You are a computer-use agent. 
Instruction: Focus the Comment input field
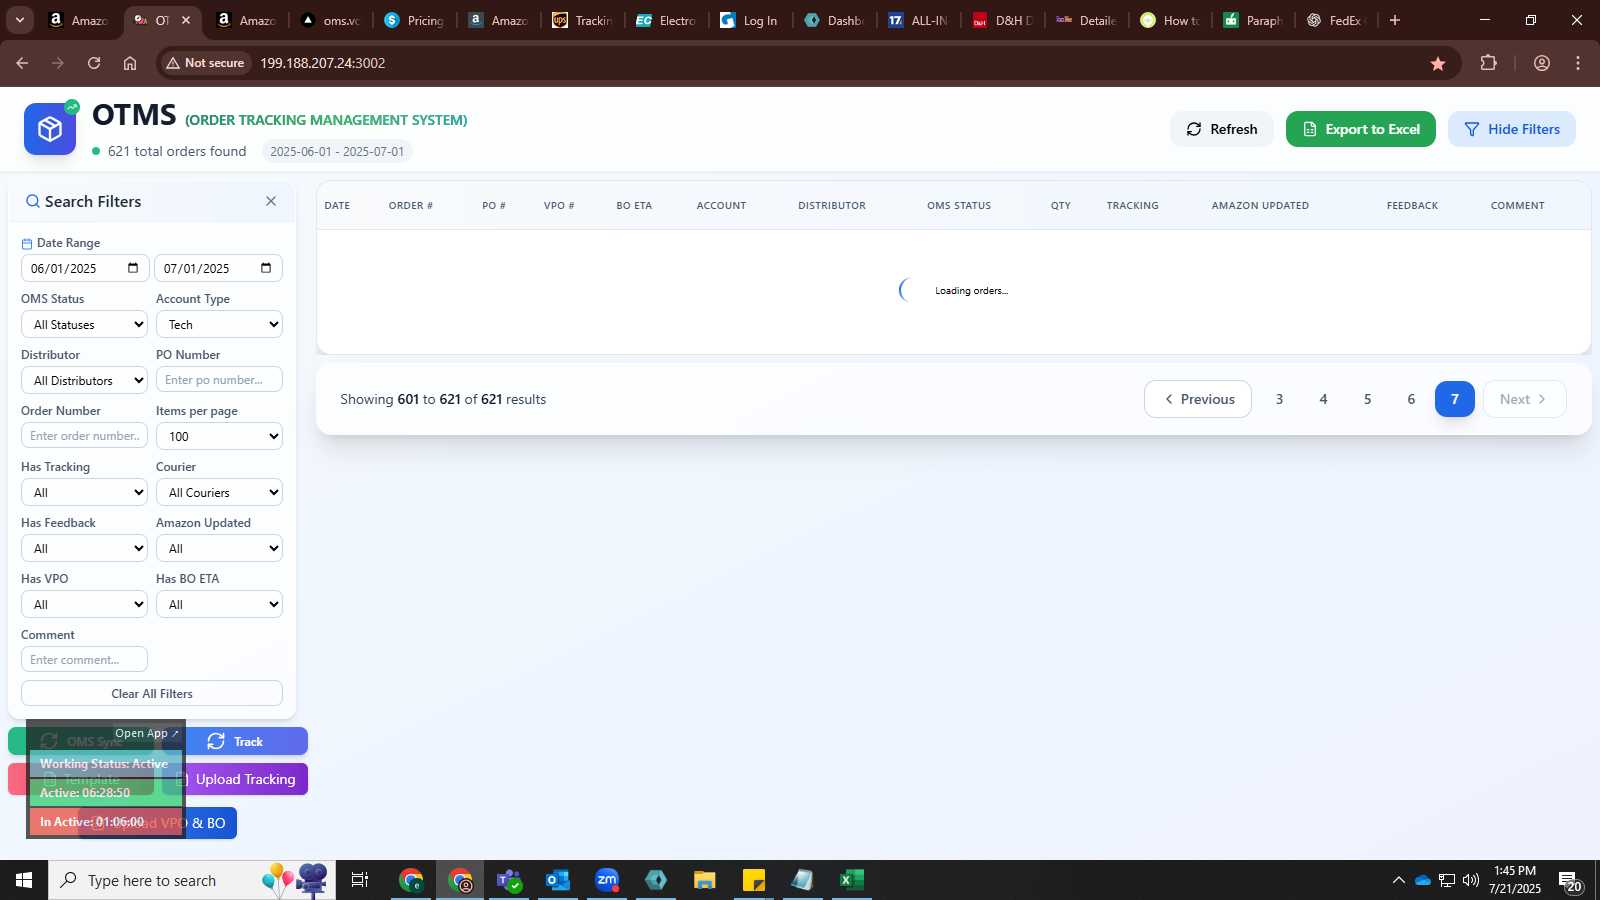coord(84,660)
